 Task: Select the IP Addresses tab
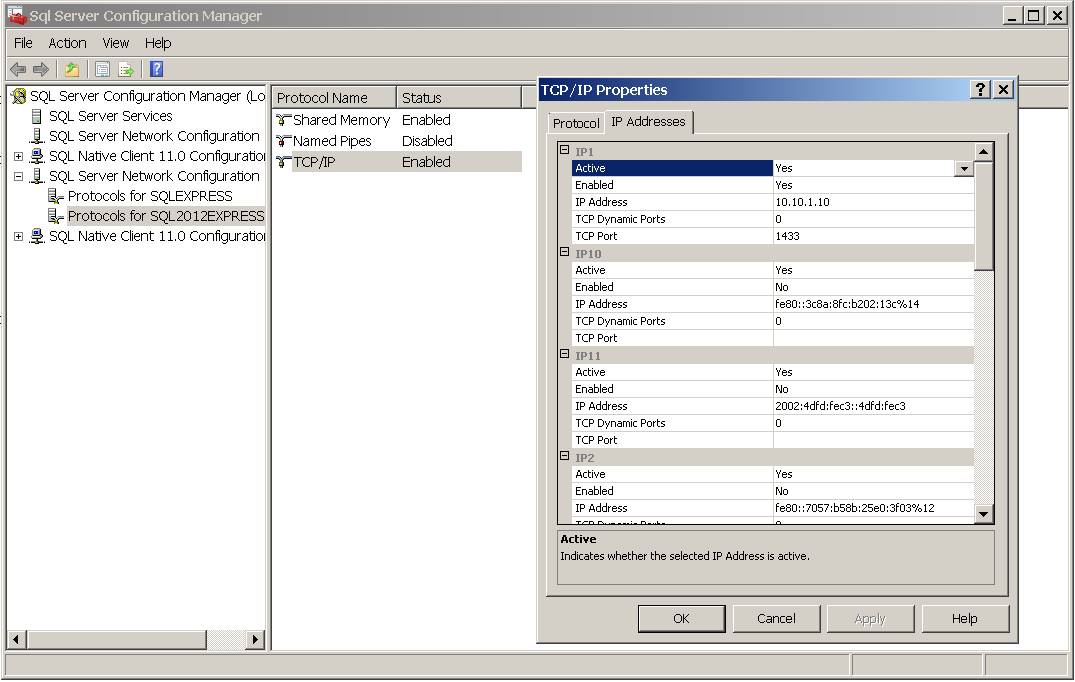(x=649, y=121)
